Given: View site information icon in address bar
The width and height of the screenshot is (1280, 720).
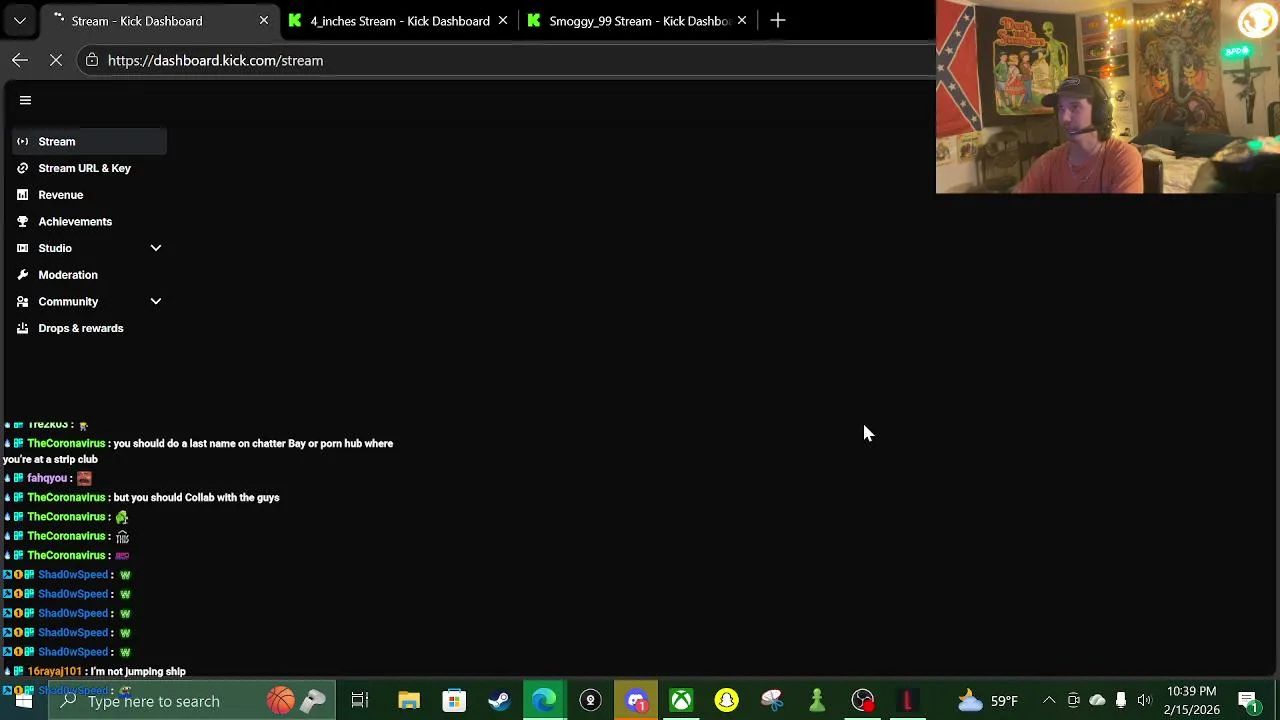Looking at the screenshot, I should (x=92, y=60).
